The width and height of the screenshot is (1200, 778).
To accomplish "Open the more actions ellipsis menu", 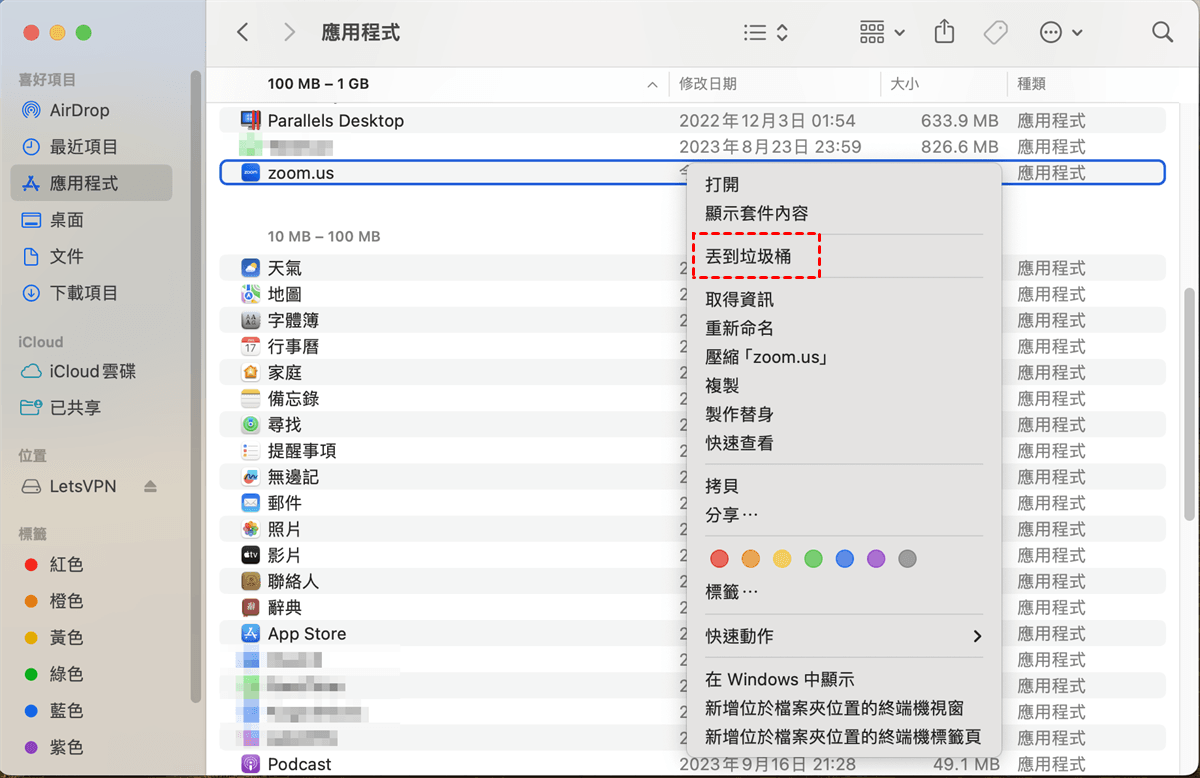I will [1061, 32].
